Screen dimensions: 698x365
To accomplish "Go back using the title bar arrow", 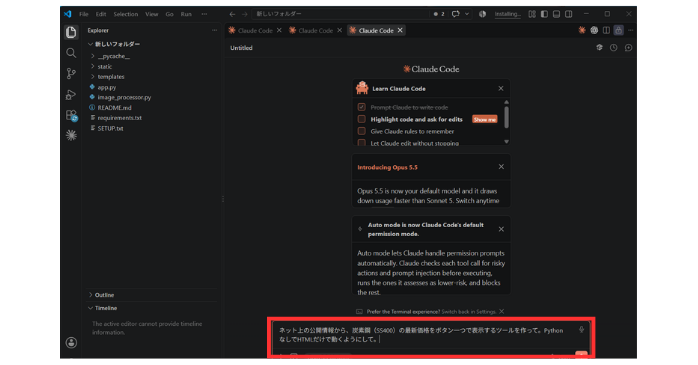I will (x=232, y=14).
